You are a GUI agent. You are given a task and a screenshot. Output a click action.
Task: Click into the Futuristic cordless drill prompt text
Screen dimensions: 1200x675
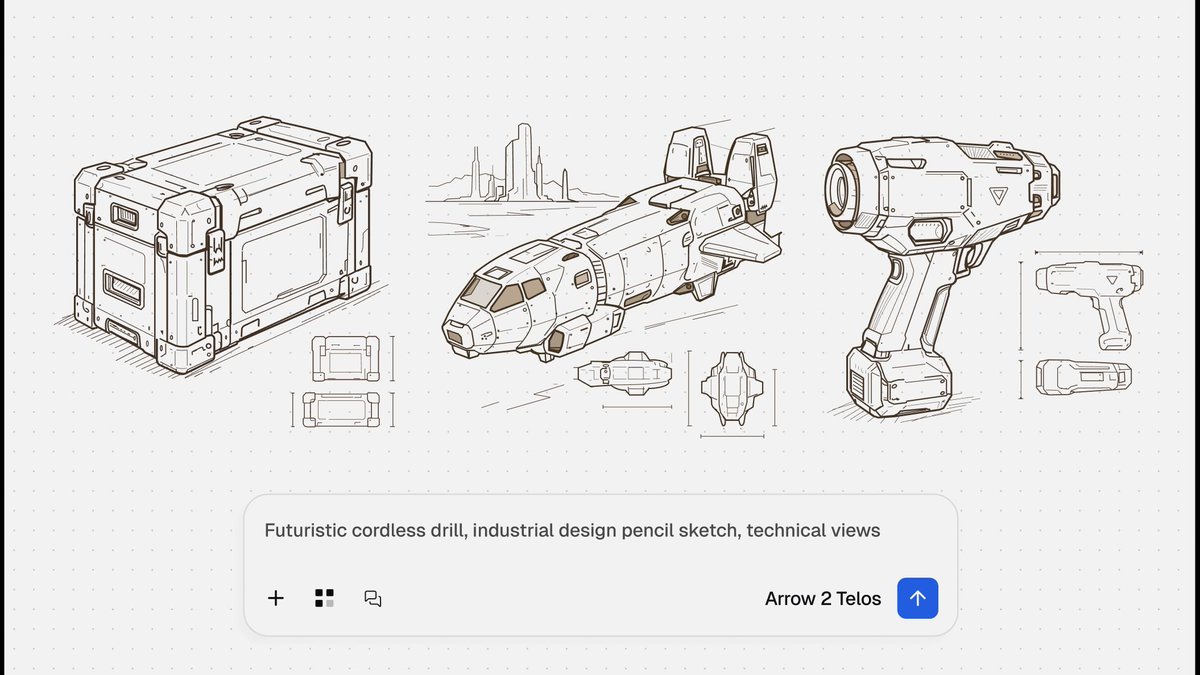(572, 531)
